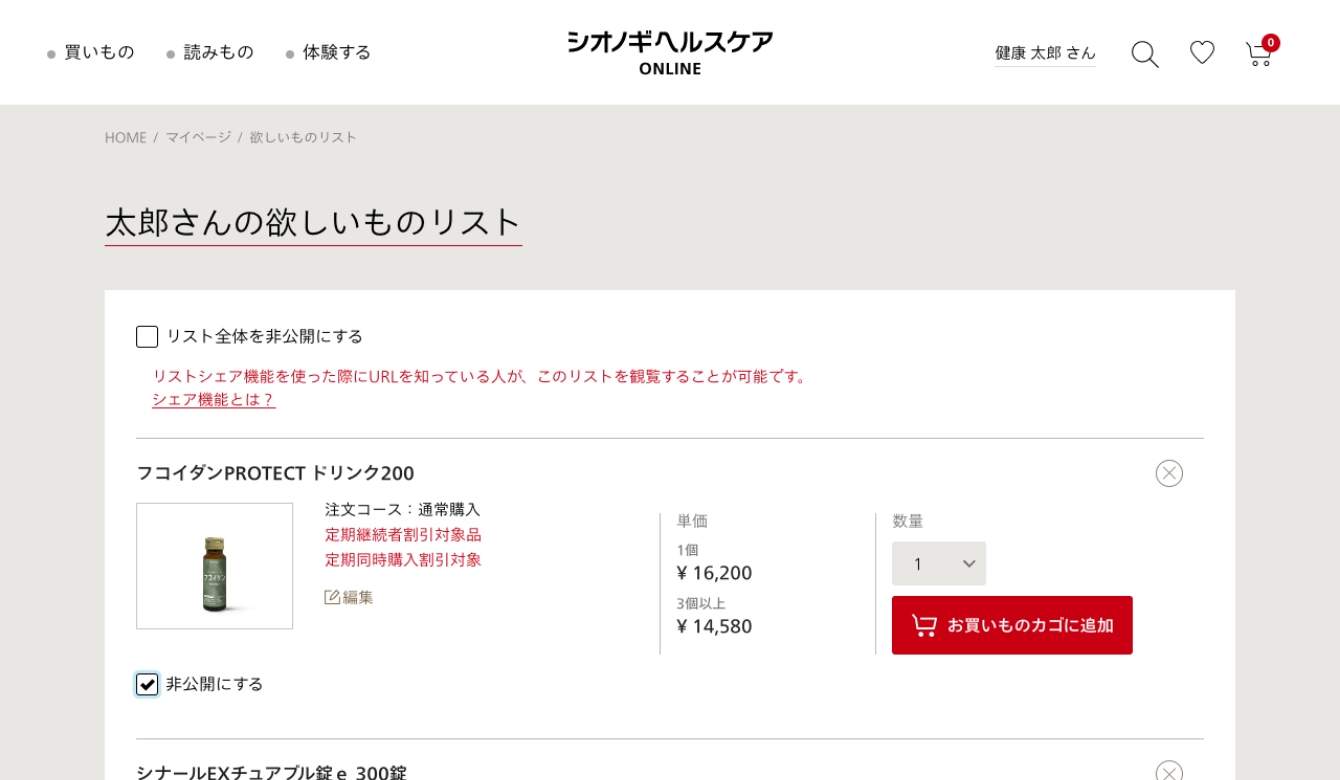Open the 数量 quantity dropdown
This screenshot has width=1340, height=780.
click(939, 564)
